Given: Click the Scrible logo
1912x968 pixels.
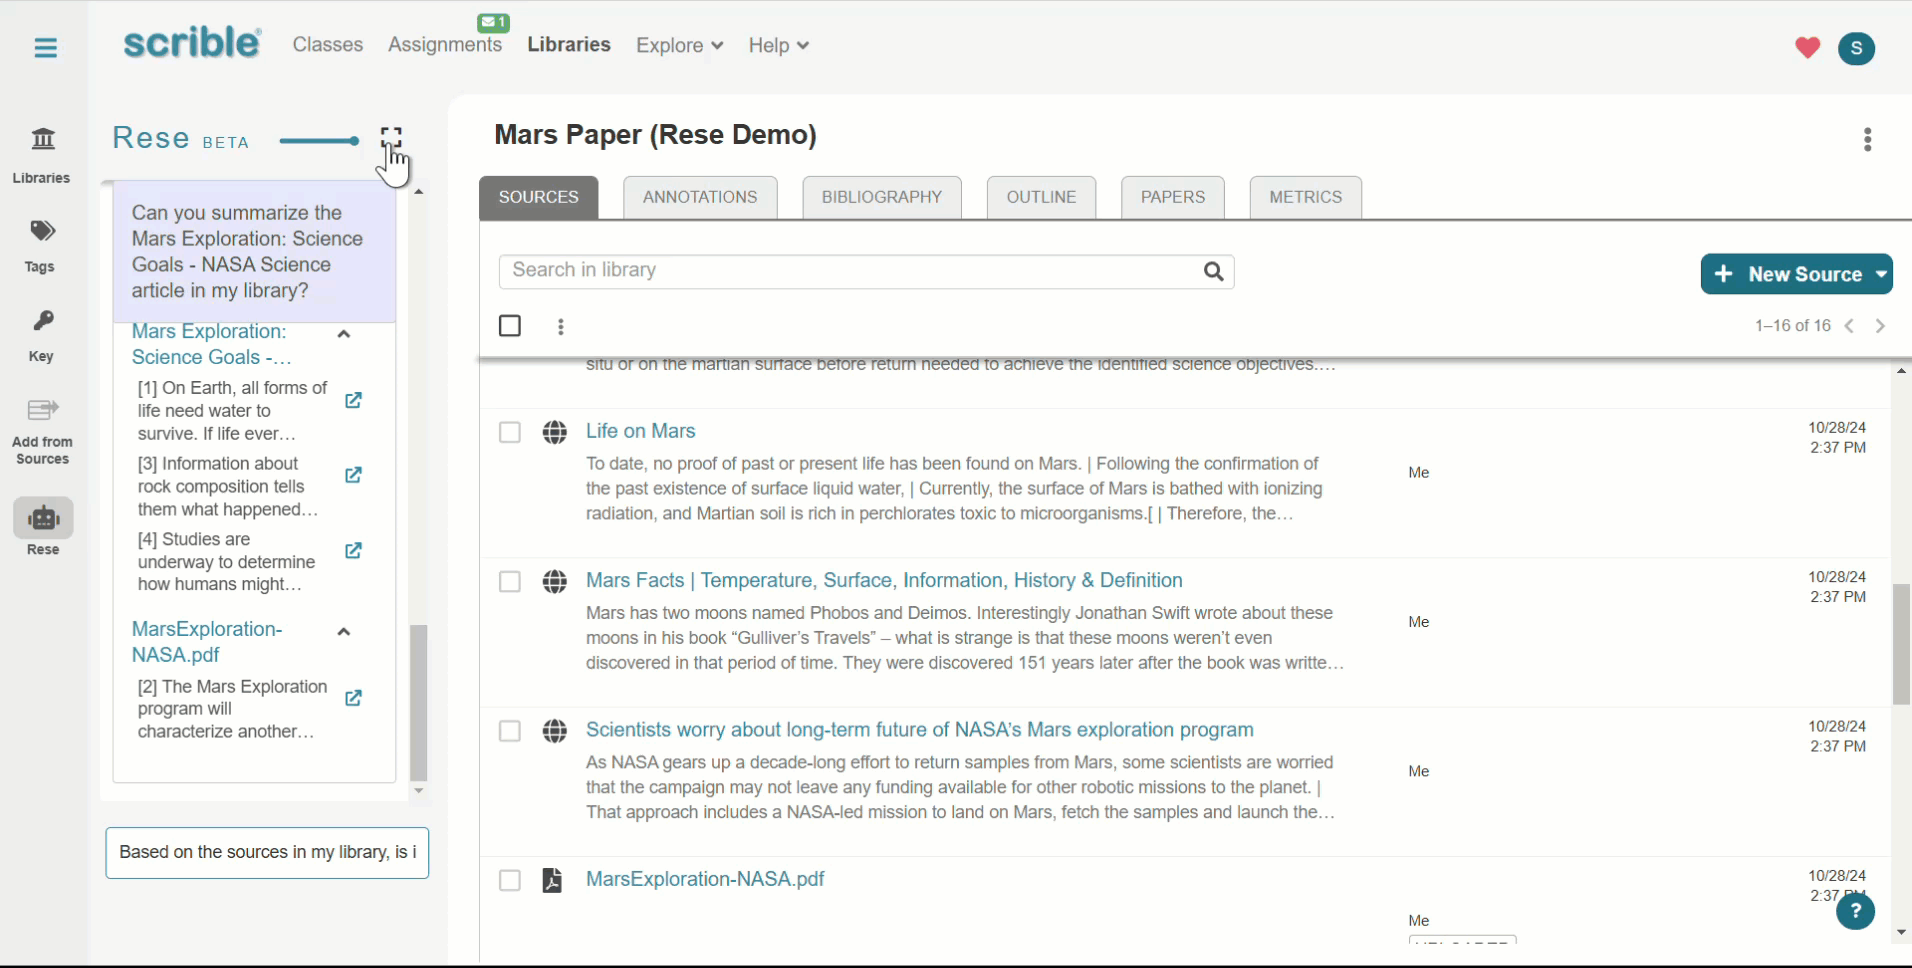Looking at the screenshot, I should tap(192, 43).
